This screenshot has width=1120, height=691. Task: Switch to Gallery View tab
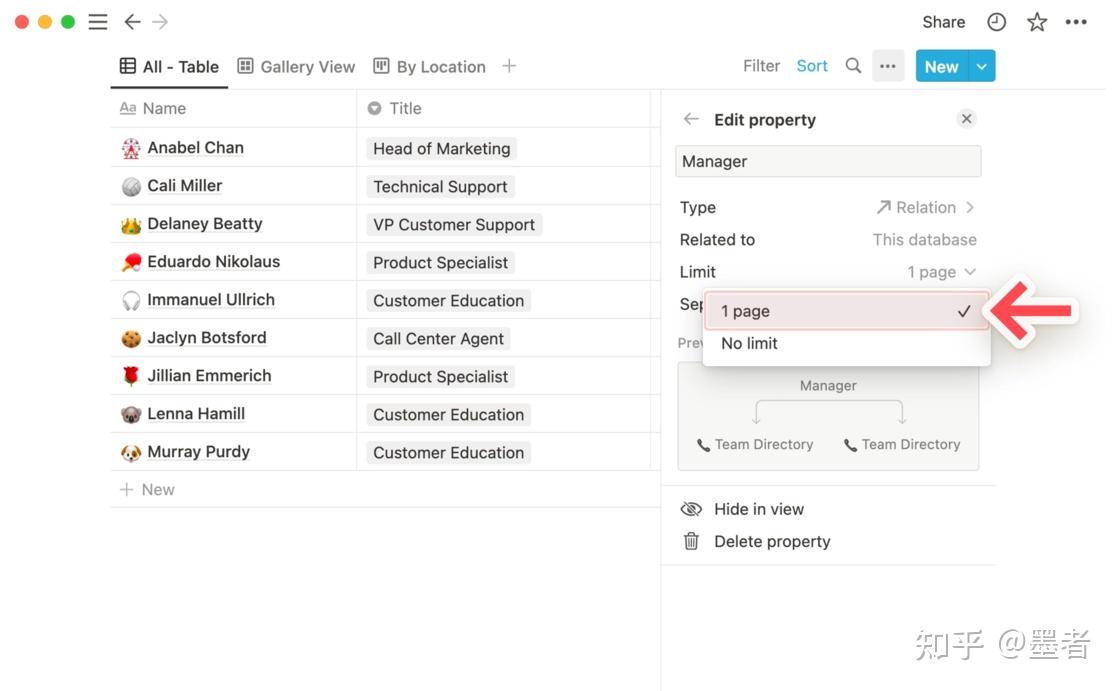point(297,67)
